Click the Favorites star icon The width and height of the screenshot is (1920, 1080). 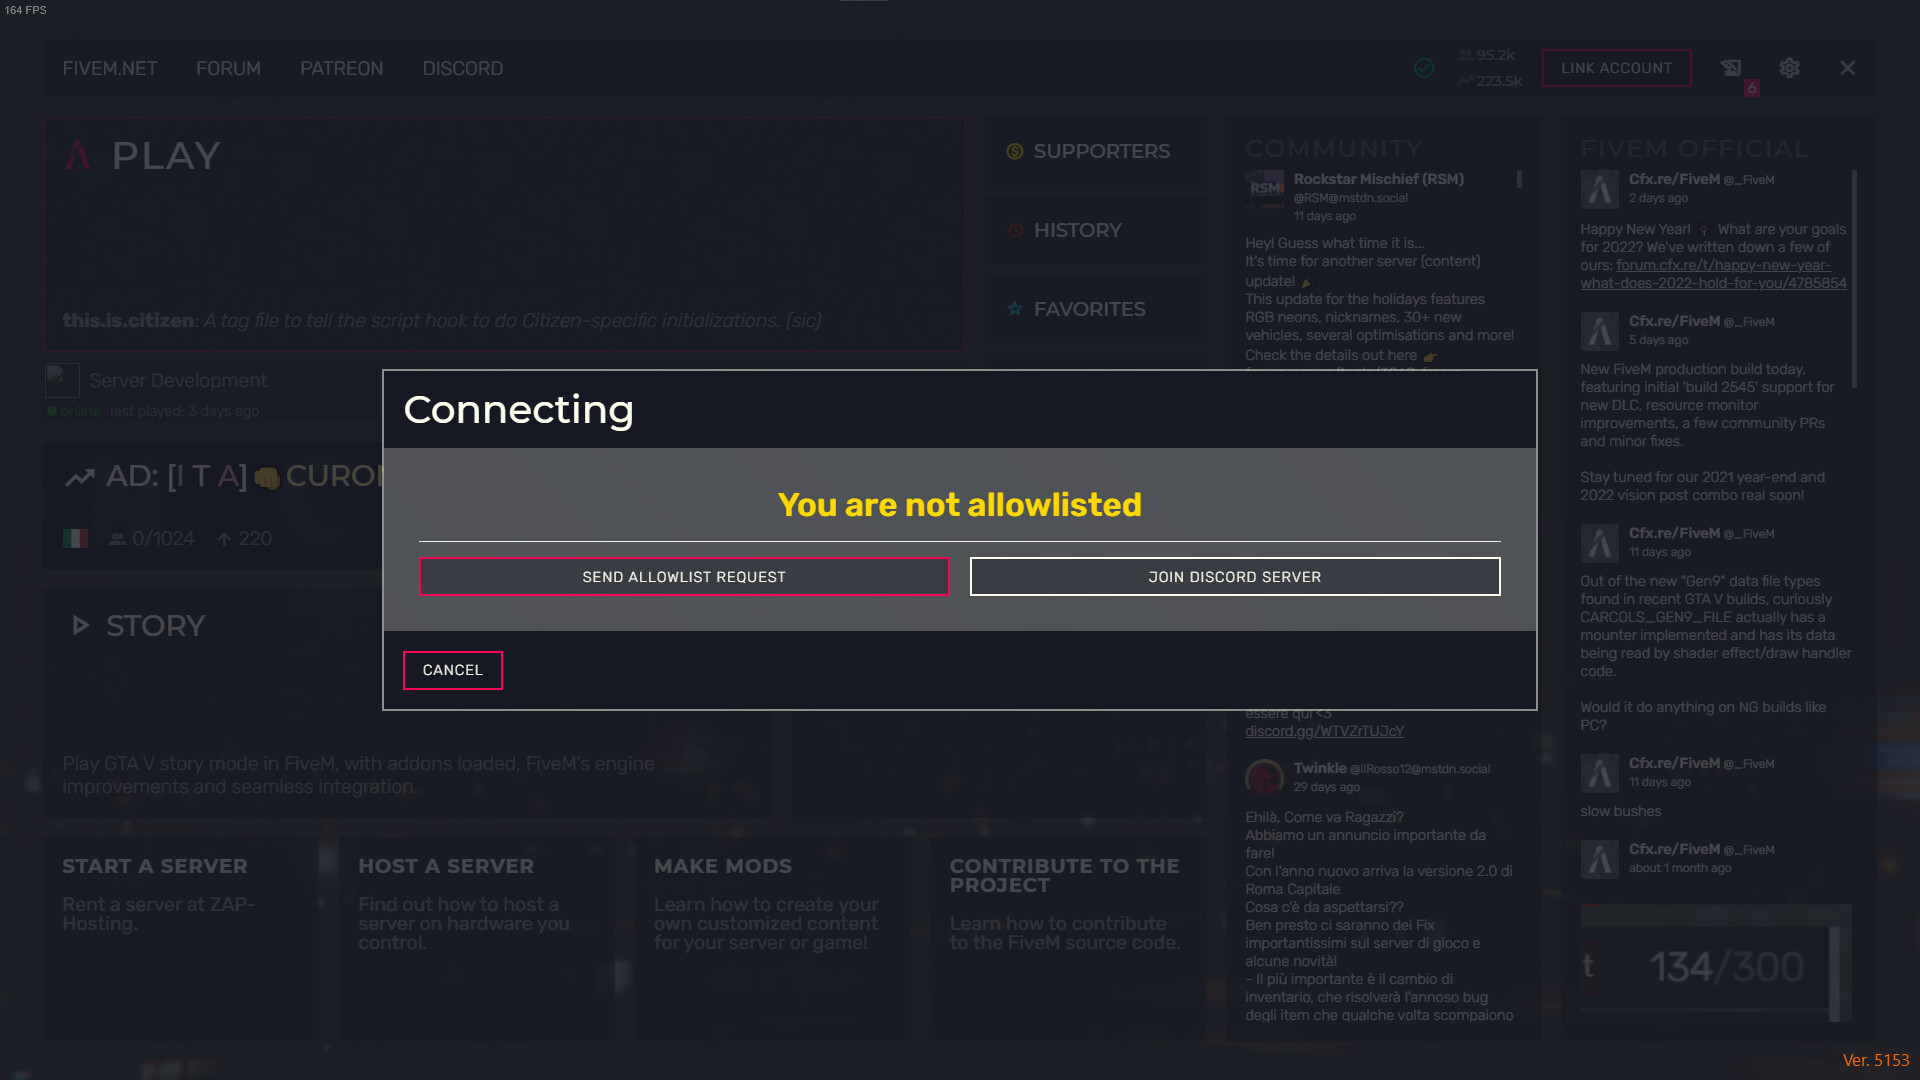[1015, 309]
